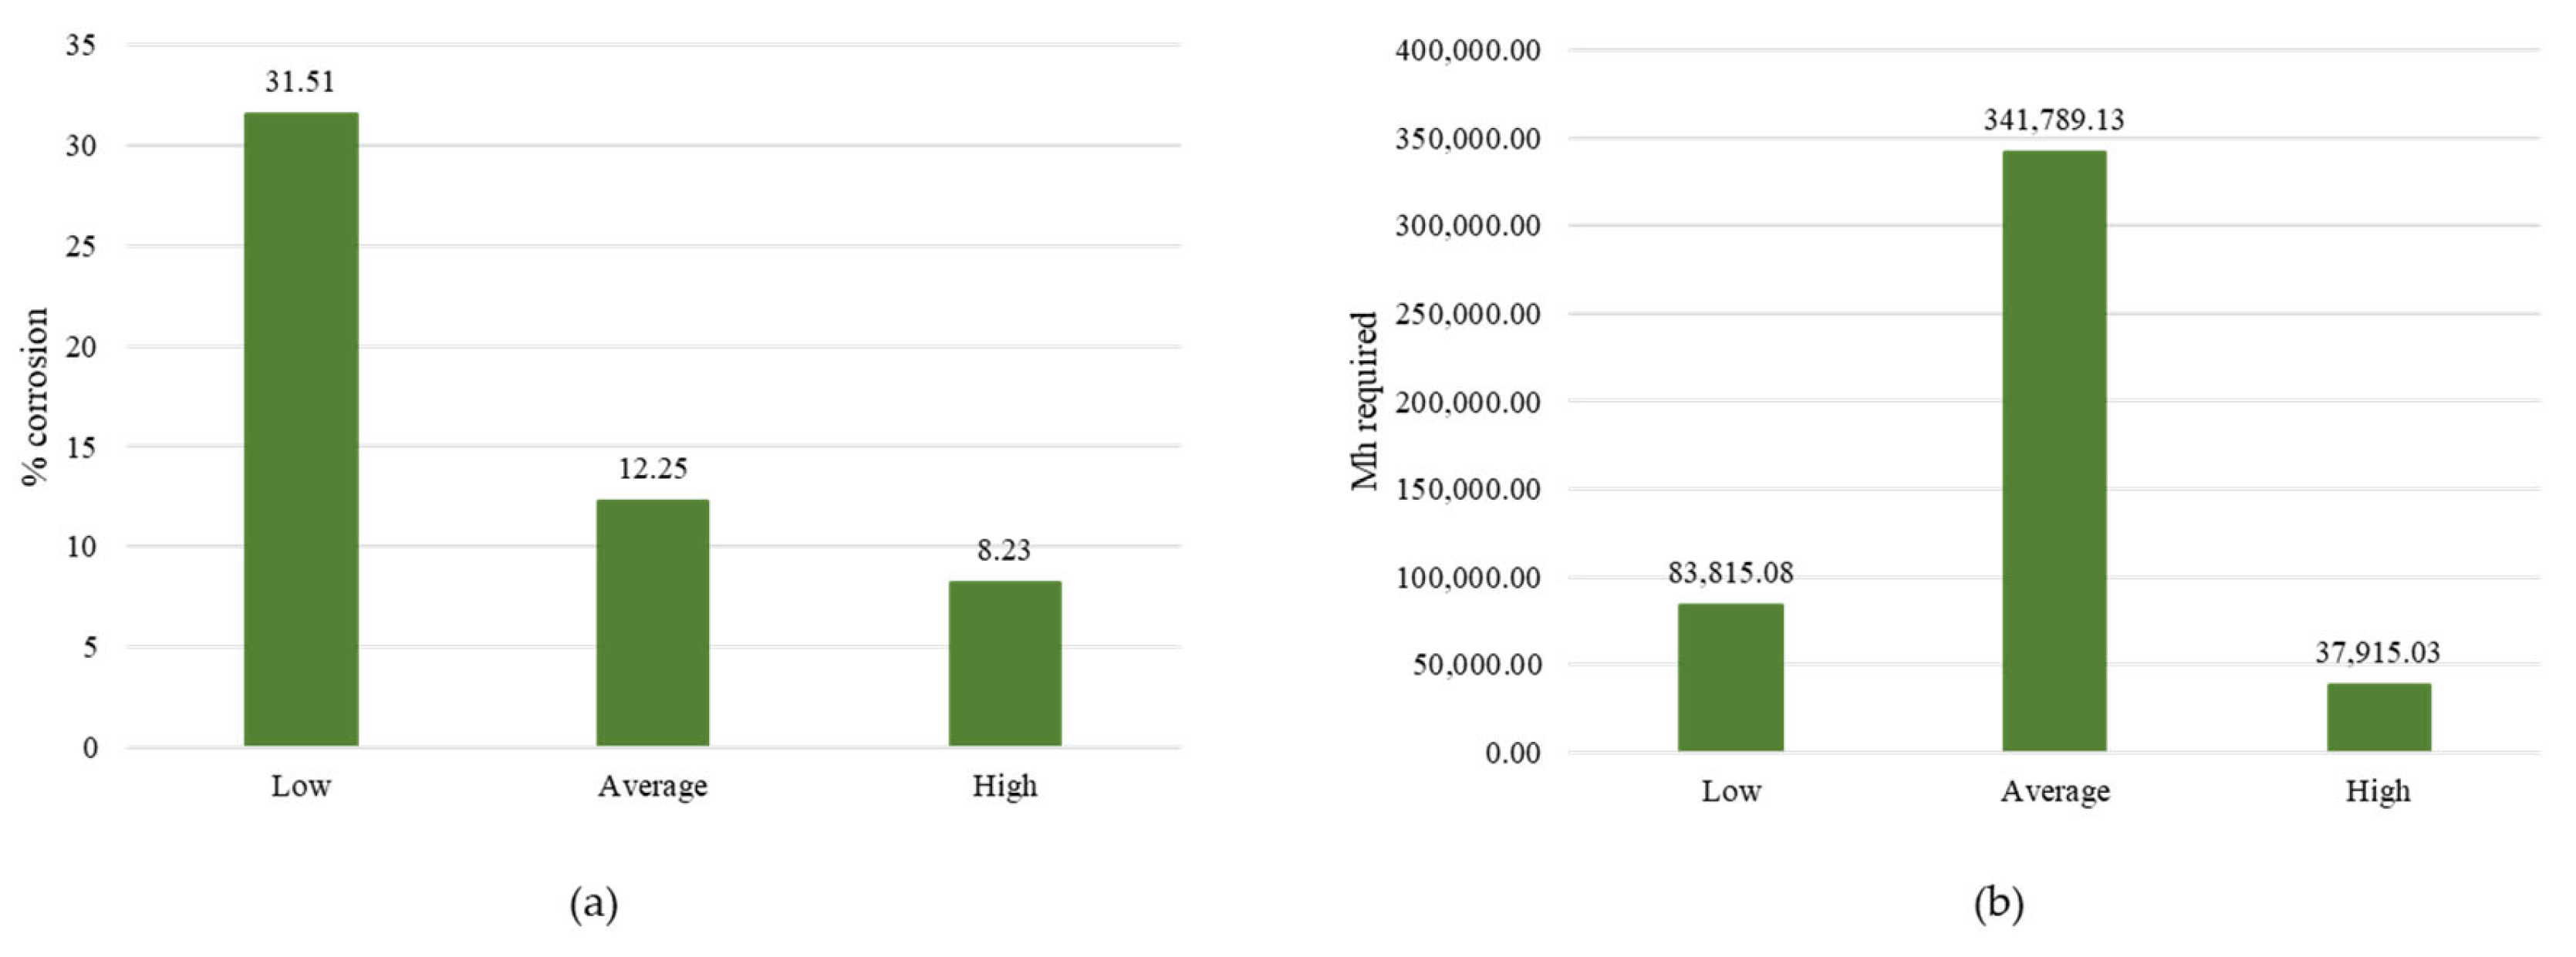2576x957 pixels.
Task: Select the 400,000.00 y-axis tick label
Action: pyautogui.click(x=1468, y=50)
